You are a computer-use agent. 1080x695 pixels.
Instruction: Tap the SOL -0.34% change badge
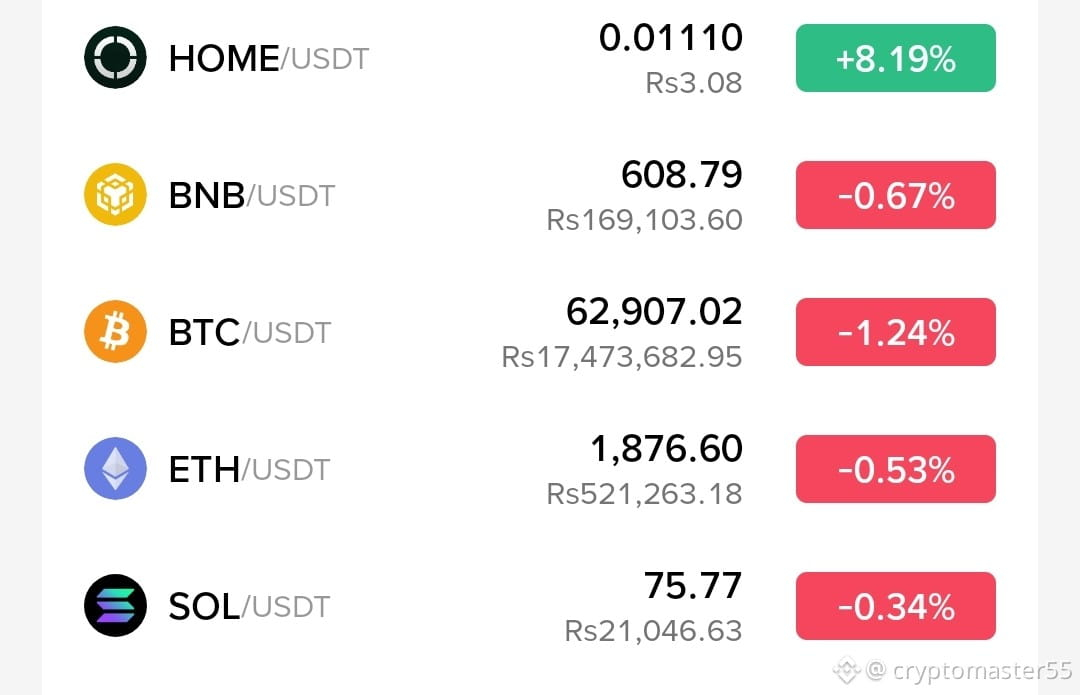(895, 606)
